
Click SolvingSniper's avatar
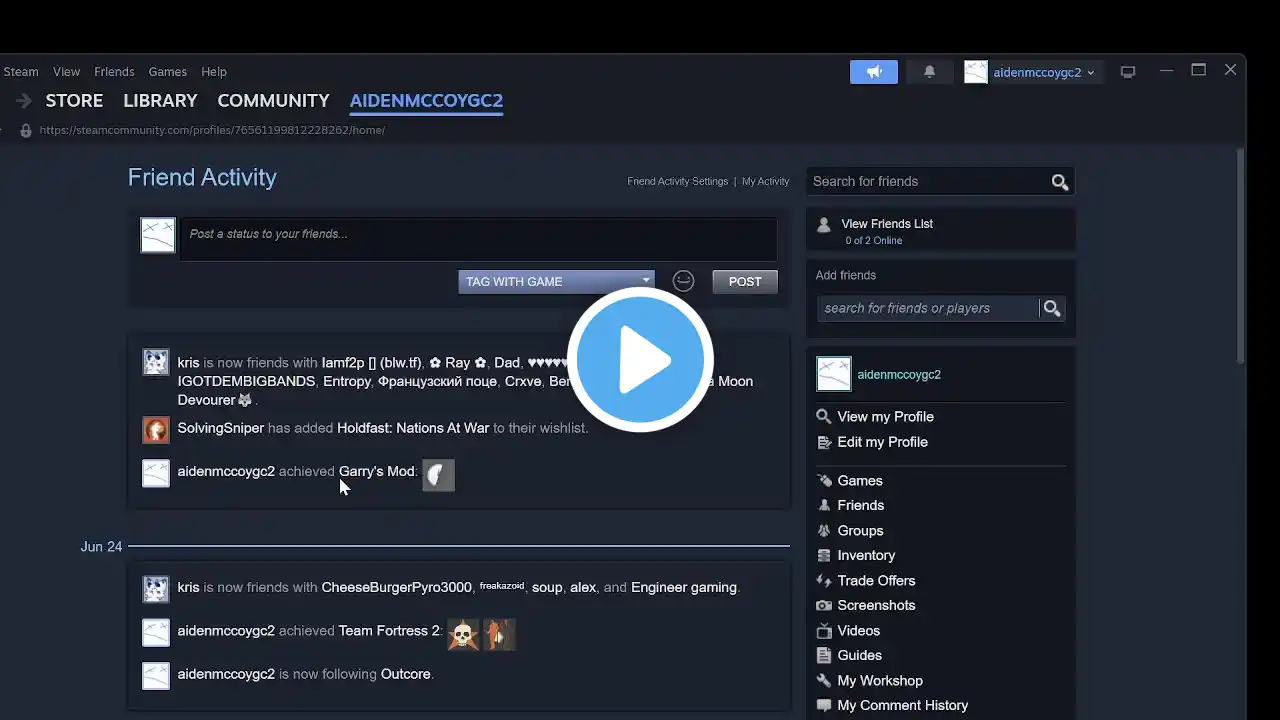(156, 430)
